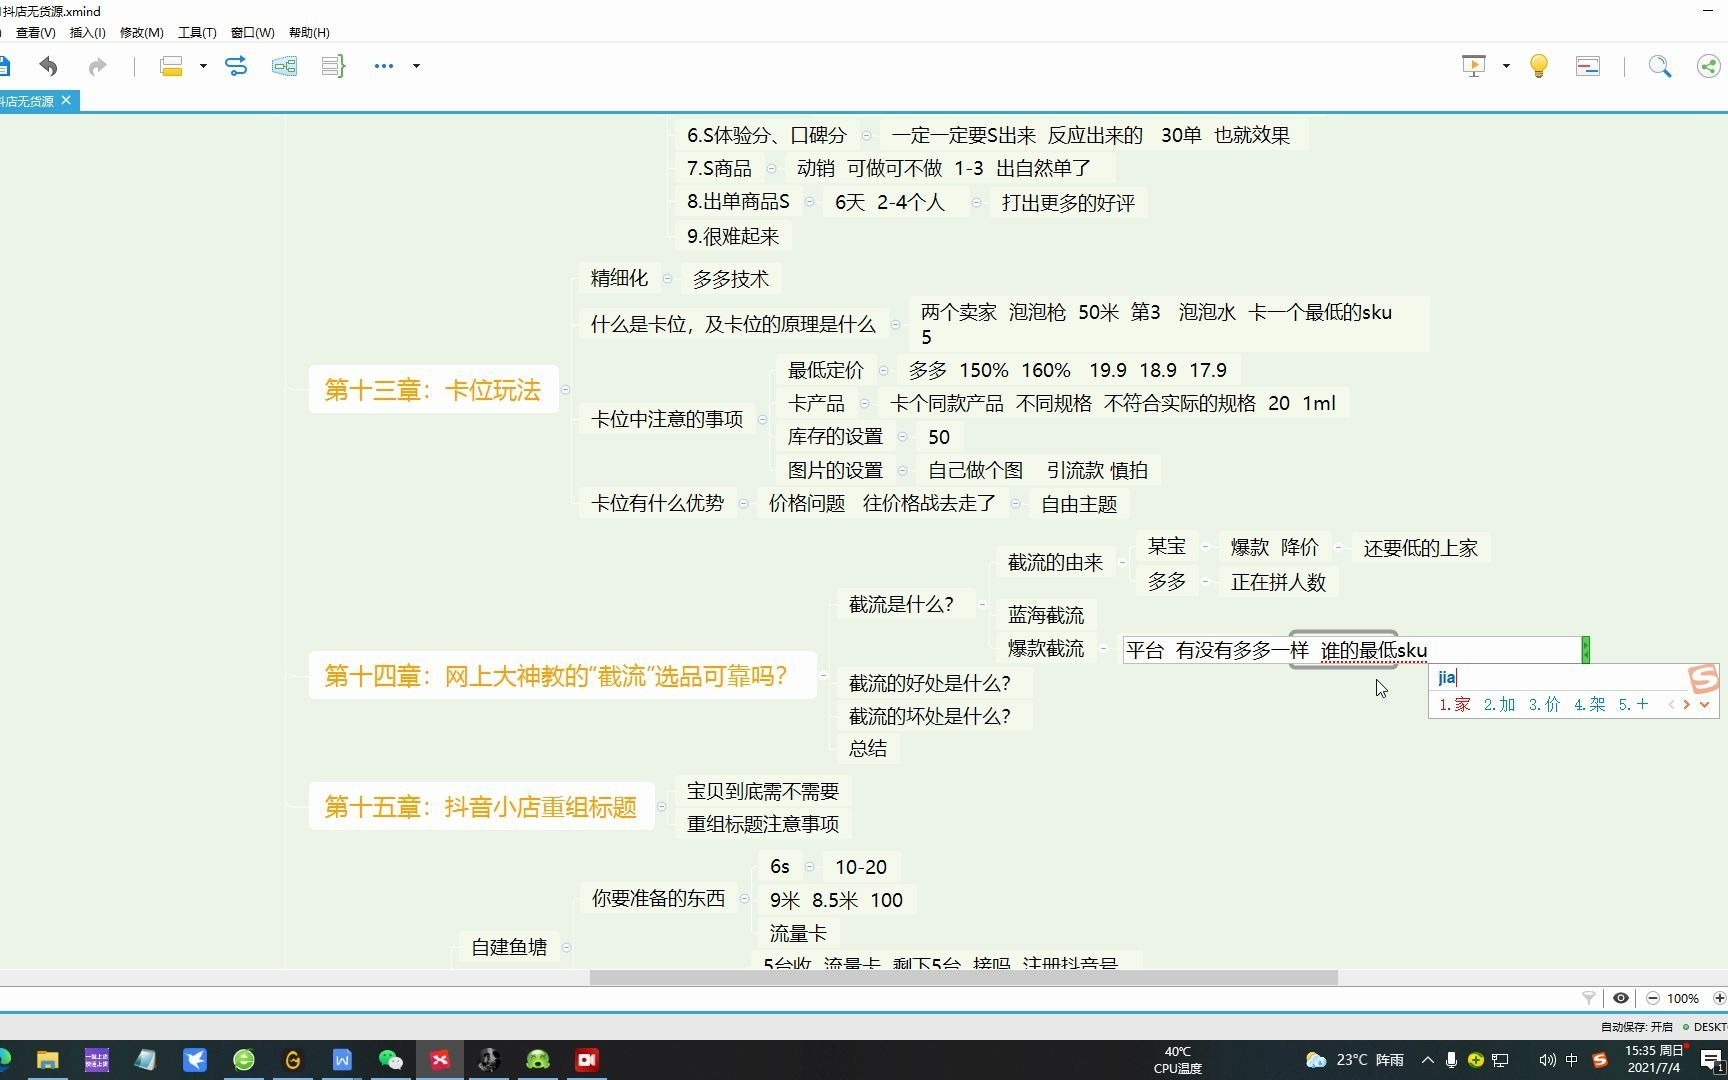Select the 精细化 topic

[619, 278]
